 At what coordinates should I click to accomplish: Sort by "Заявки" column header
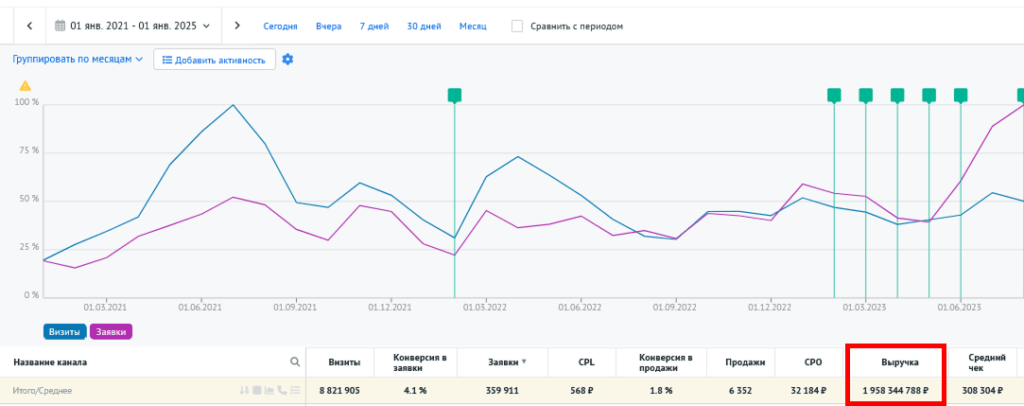[506, 362]
